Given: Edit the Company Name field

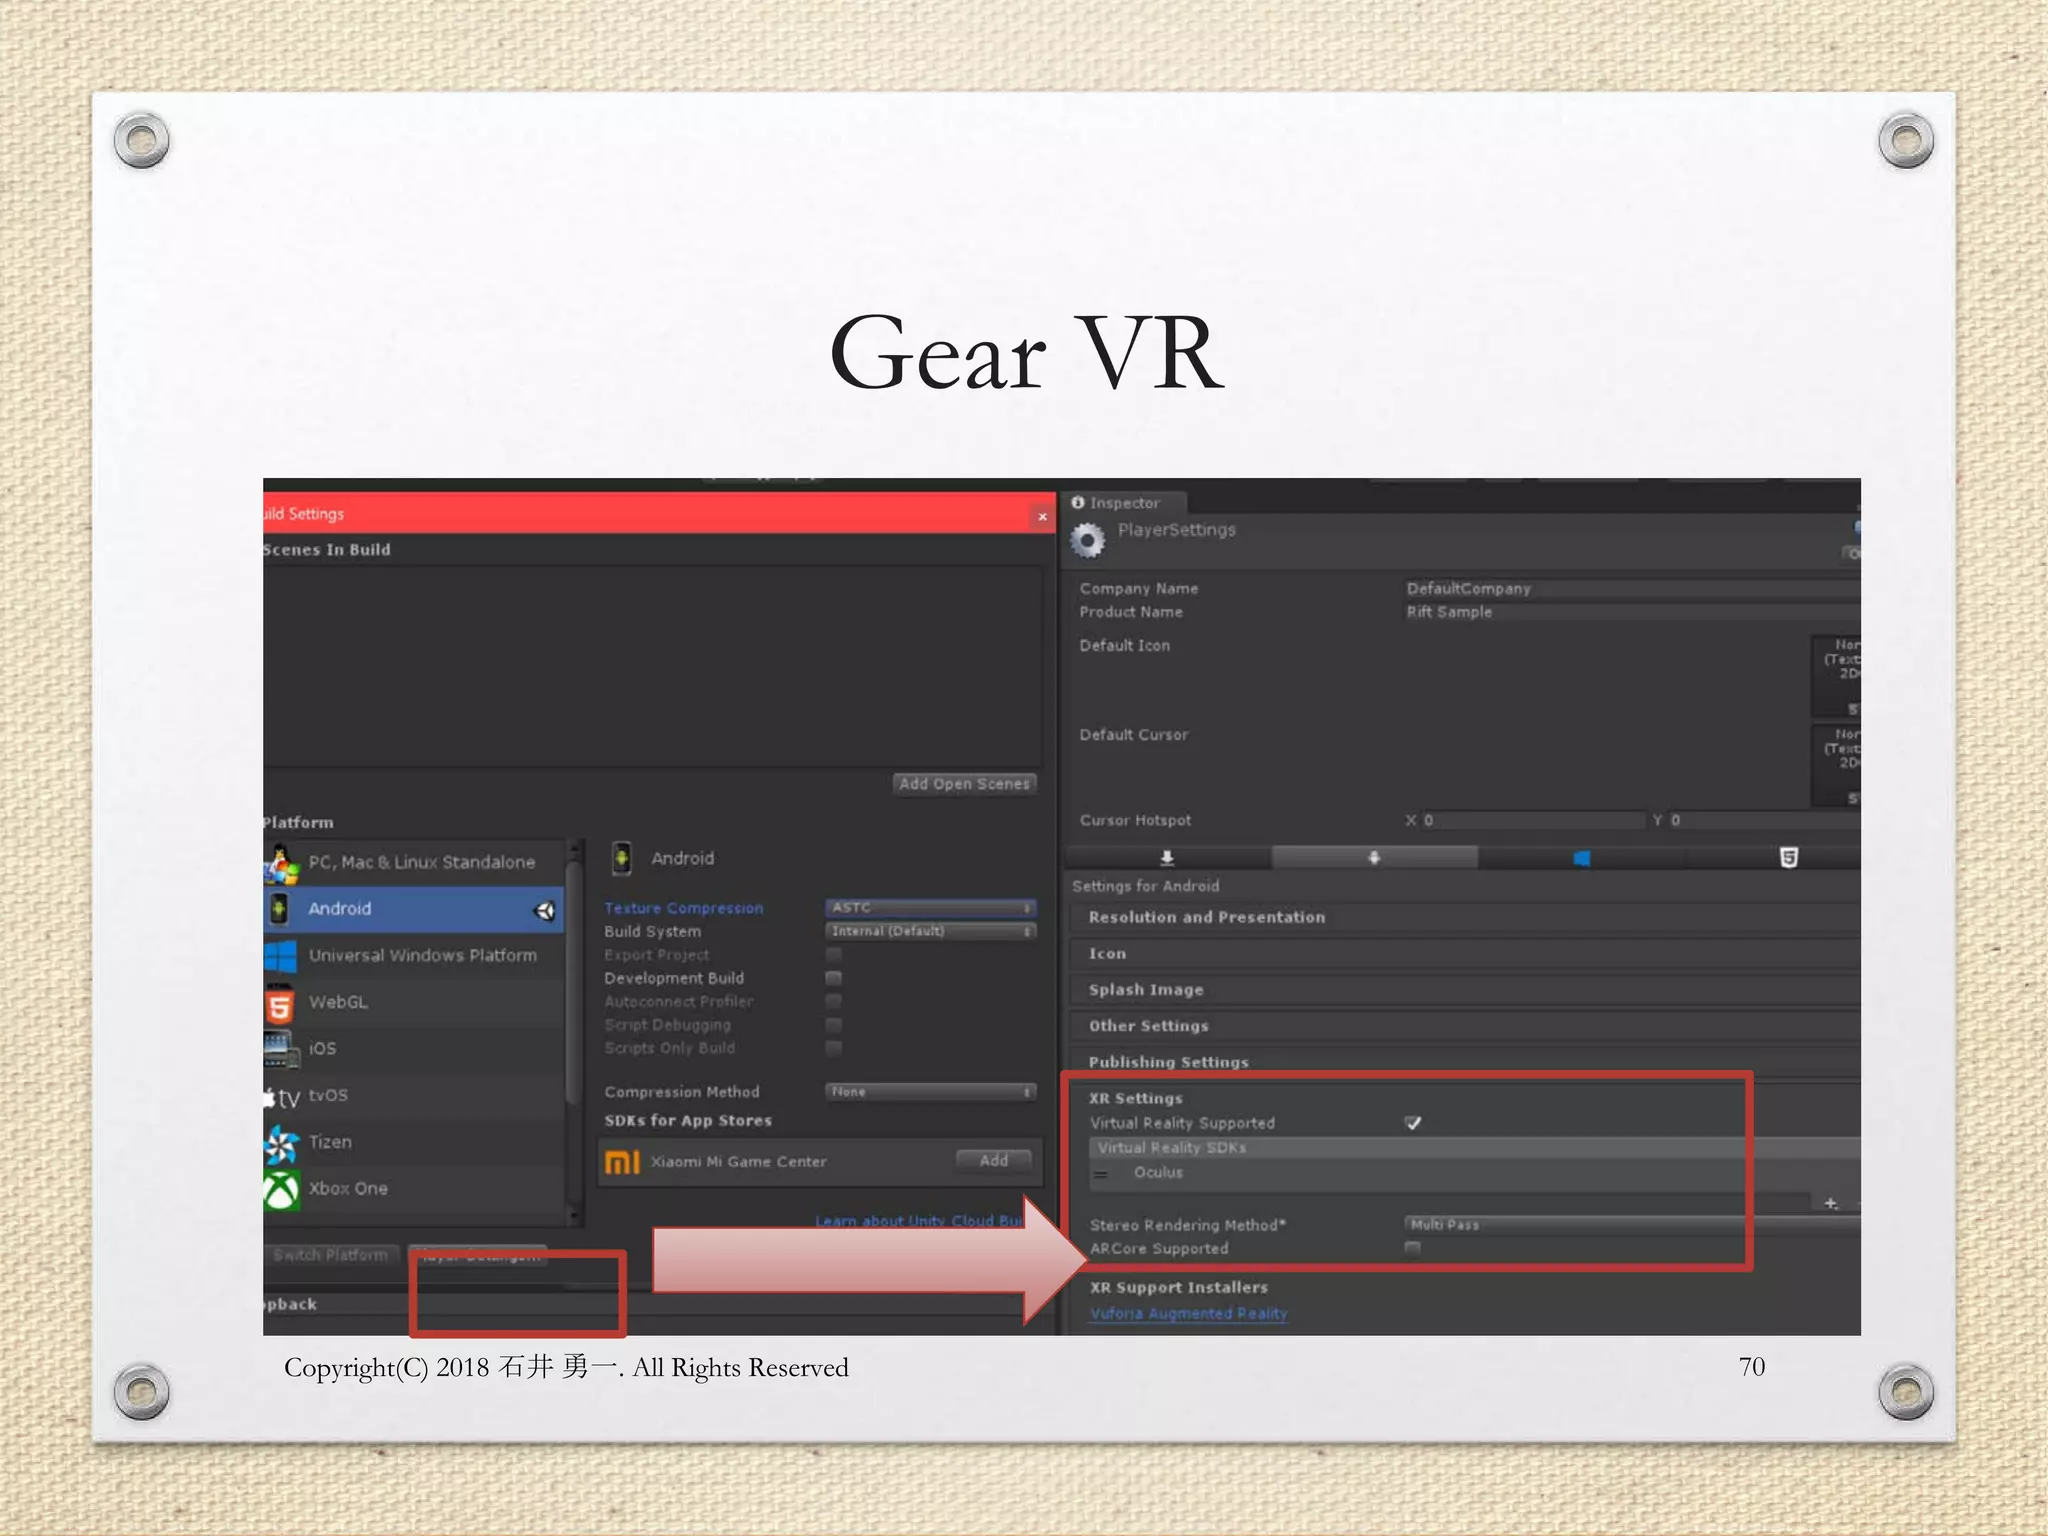Looking at the screenshot, I should pyautogui.click(x=1632, y=589).
